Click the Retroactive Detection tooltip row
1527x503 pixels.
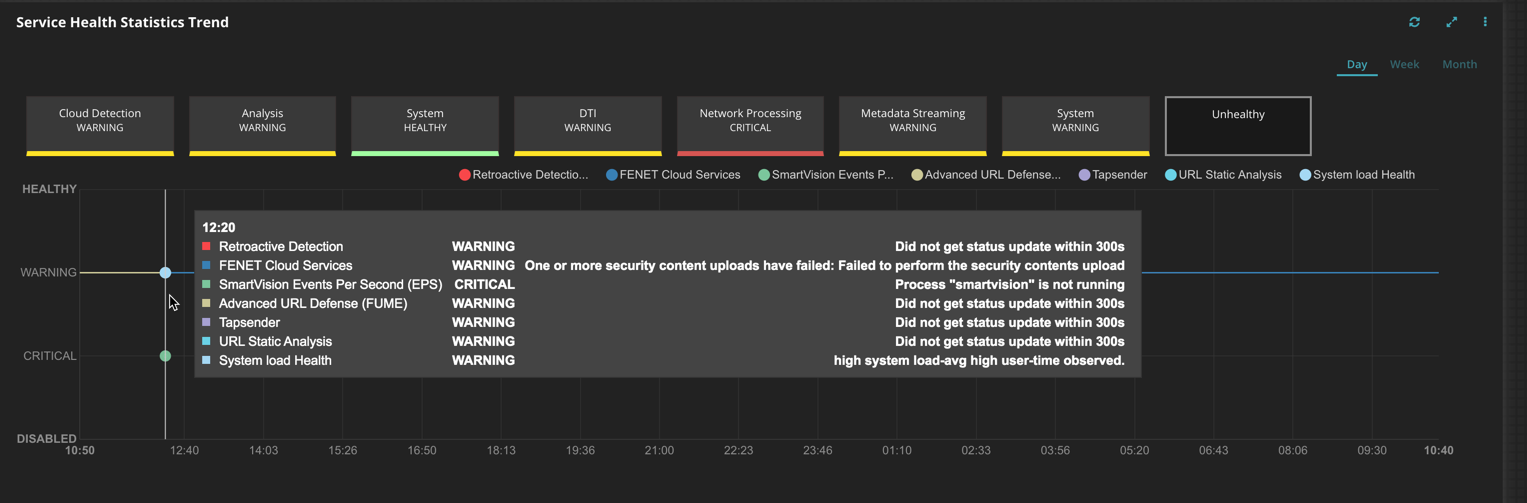point(664,247)
